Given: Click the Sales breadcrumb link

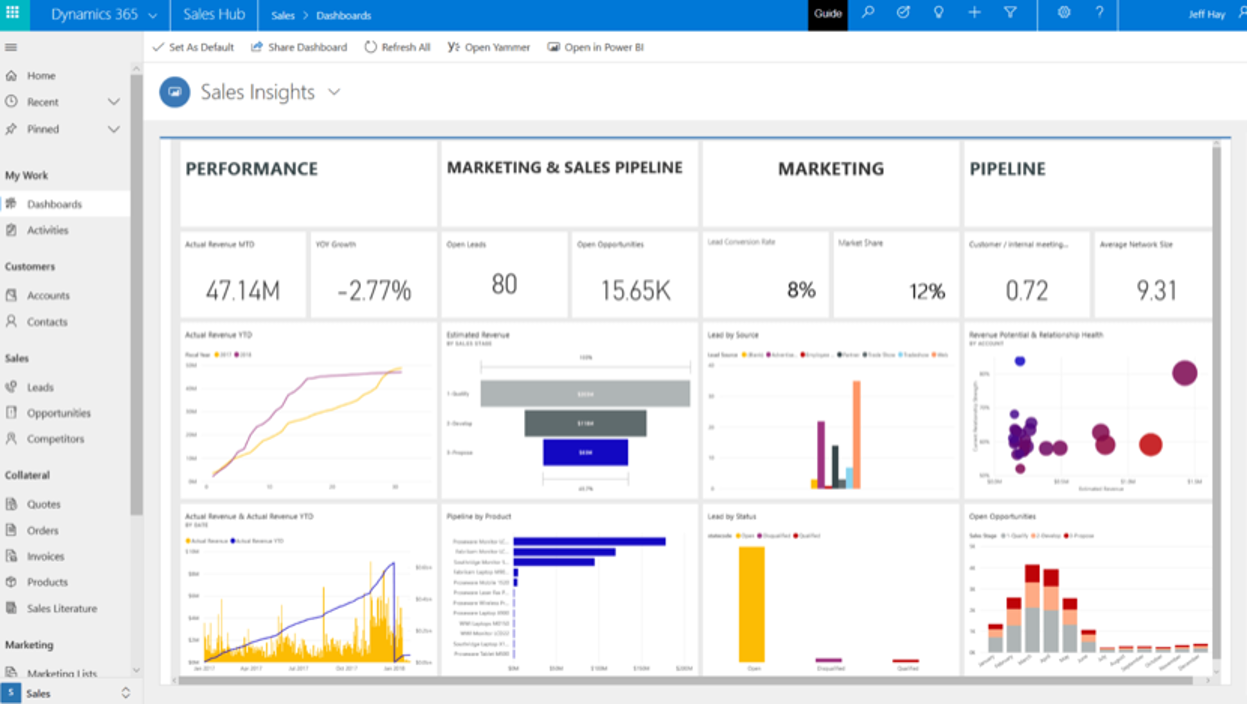Looking at the screenshot, I should pyautogui.click(x=283, y=16).
